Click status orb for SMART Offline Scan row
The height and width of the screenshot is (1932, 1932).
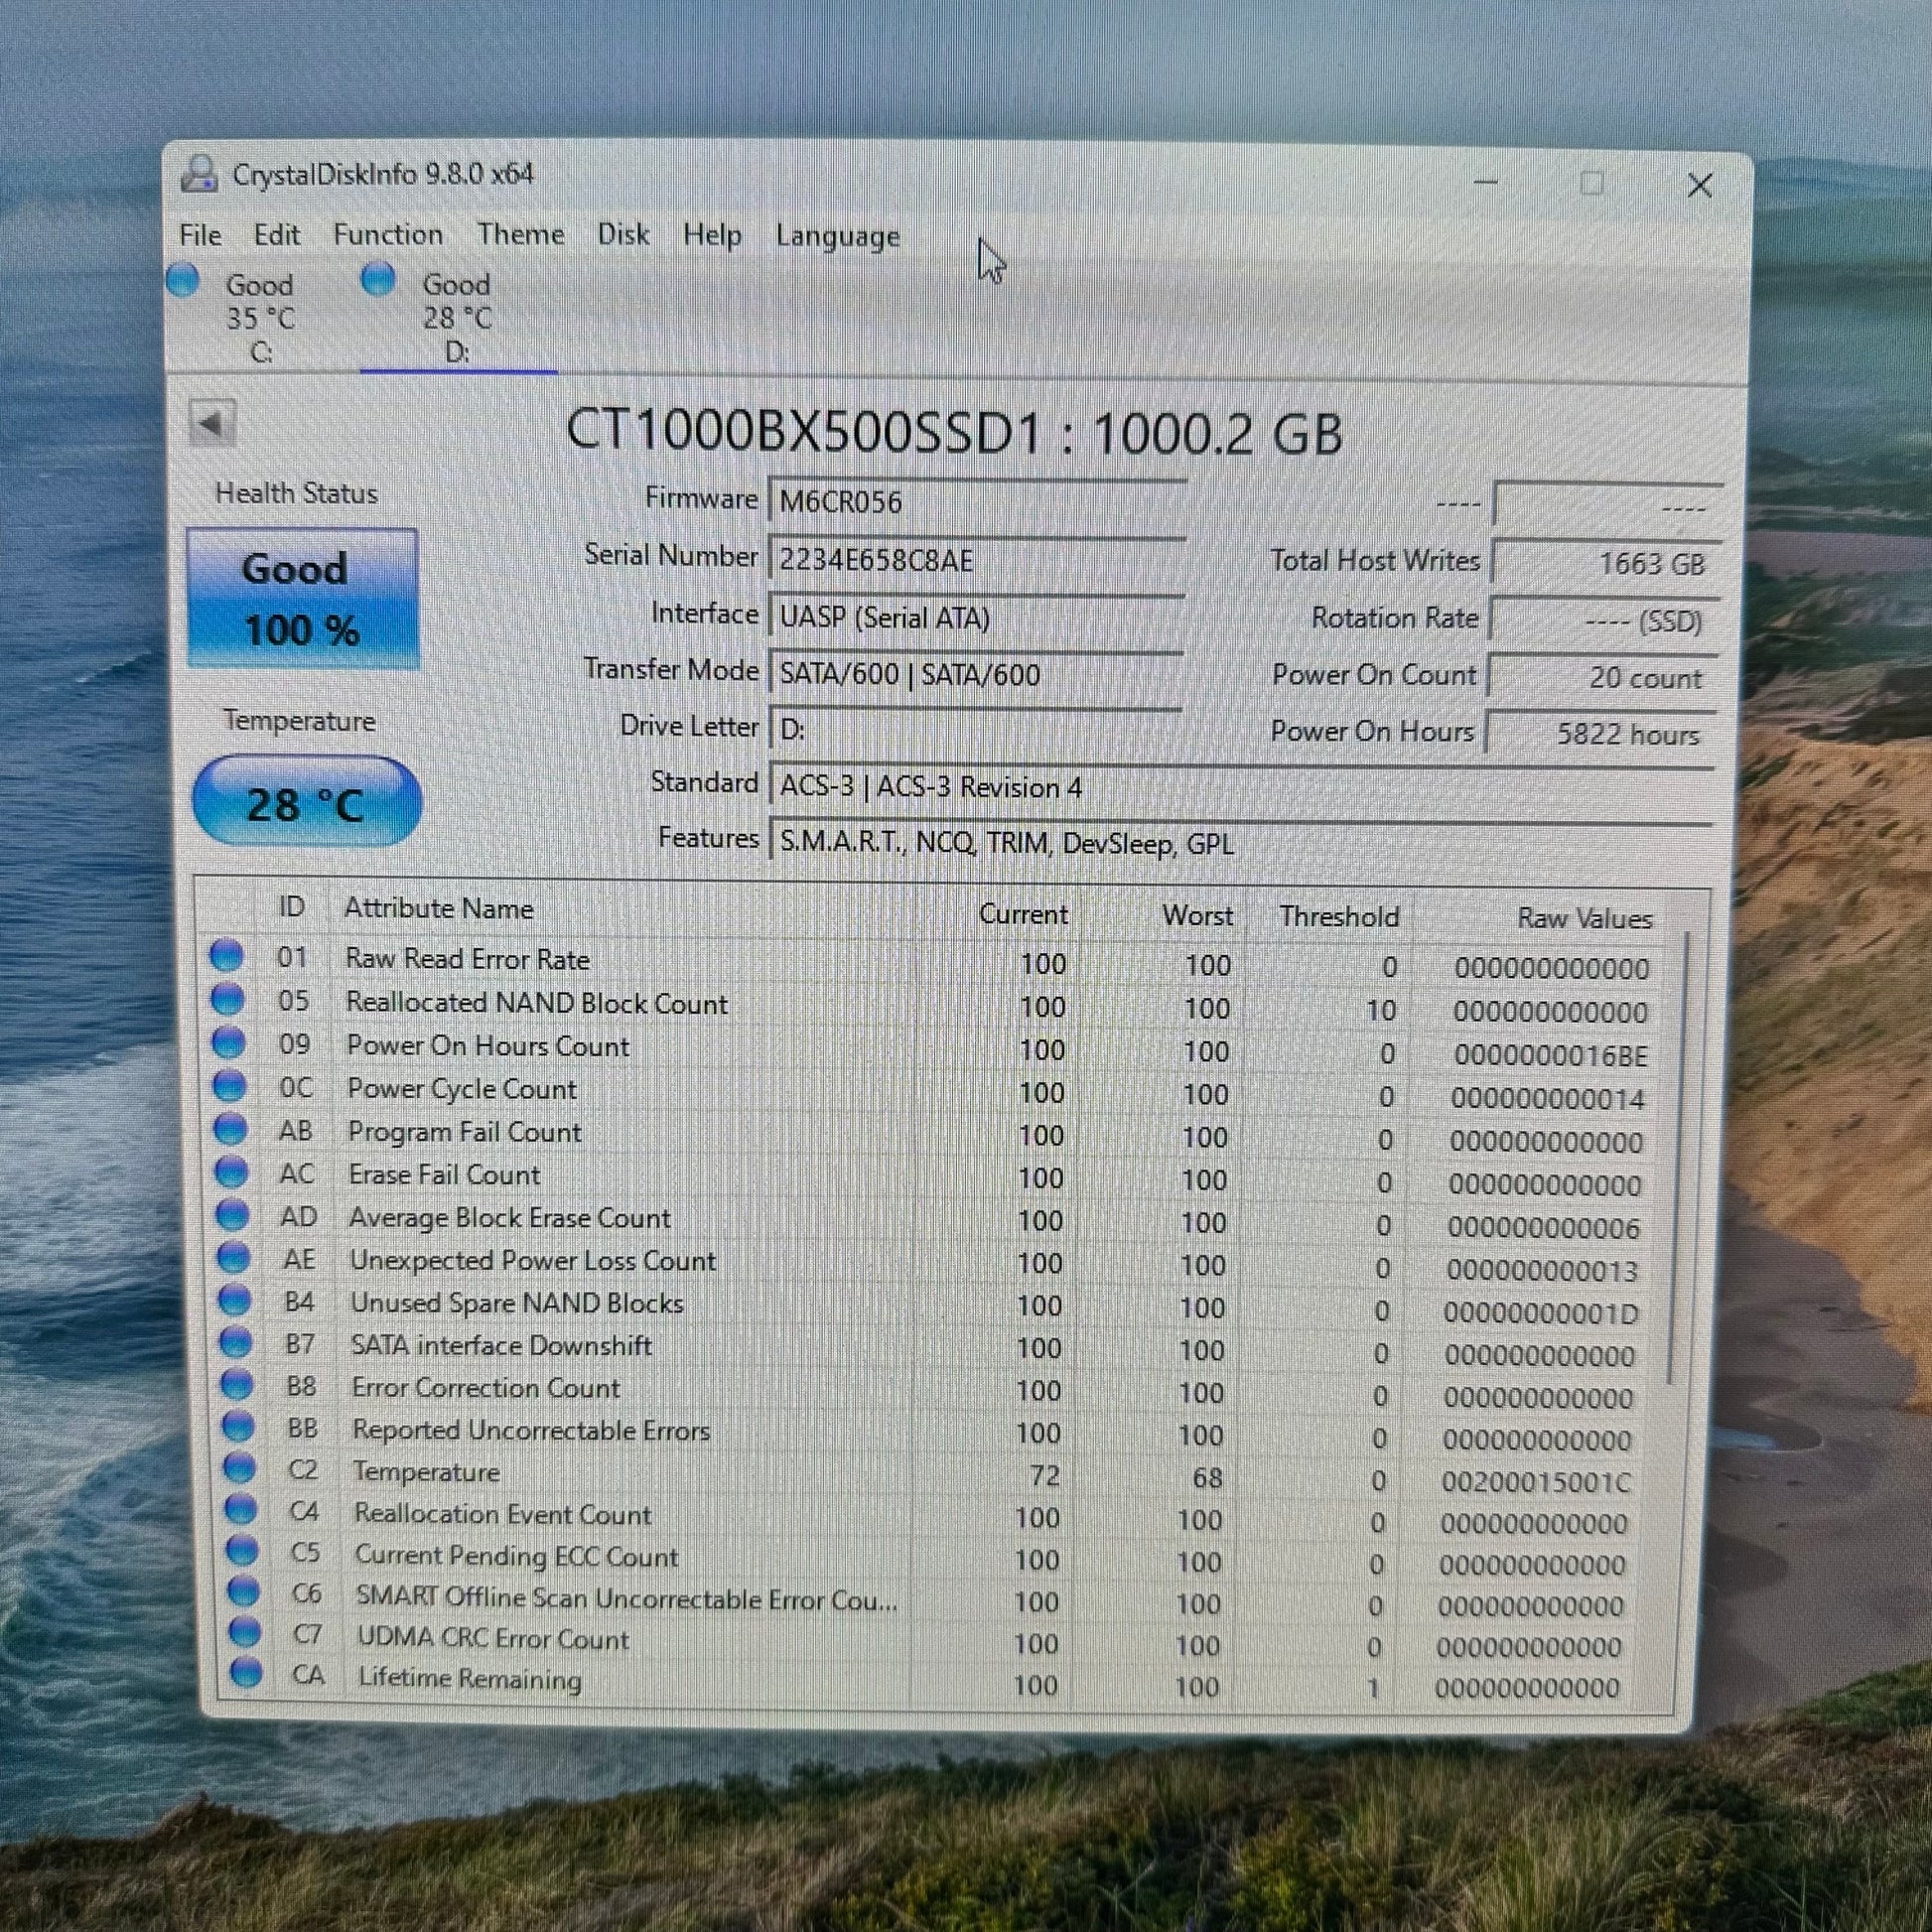pos(243,1591)
